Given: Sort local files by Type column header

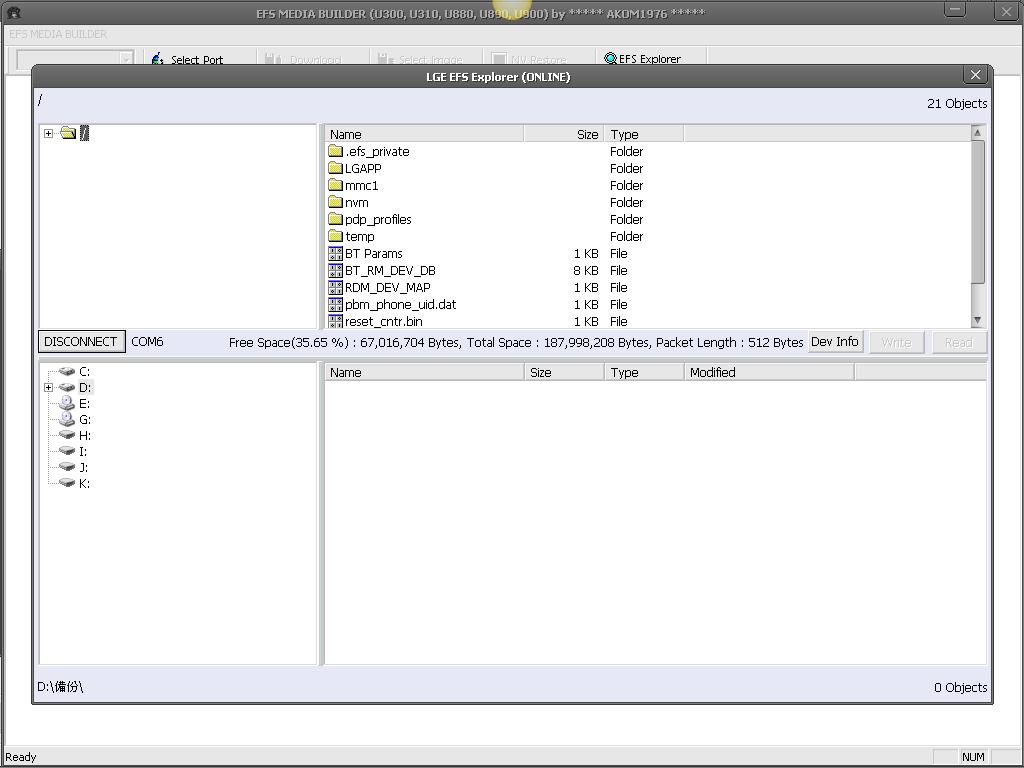Looking at the screenshot, I should pos(644,372).
